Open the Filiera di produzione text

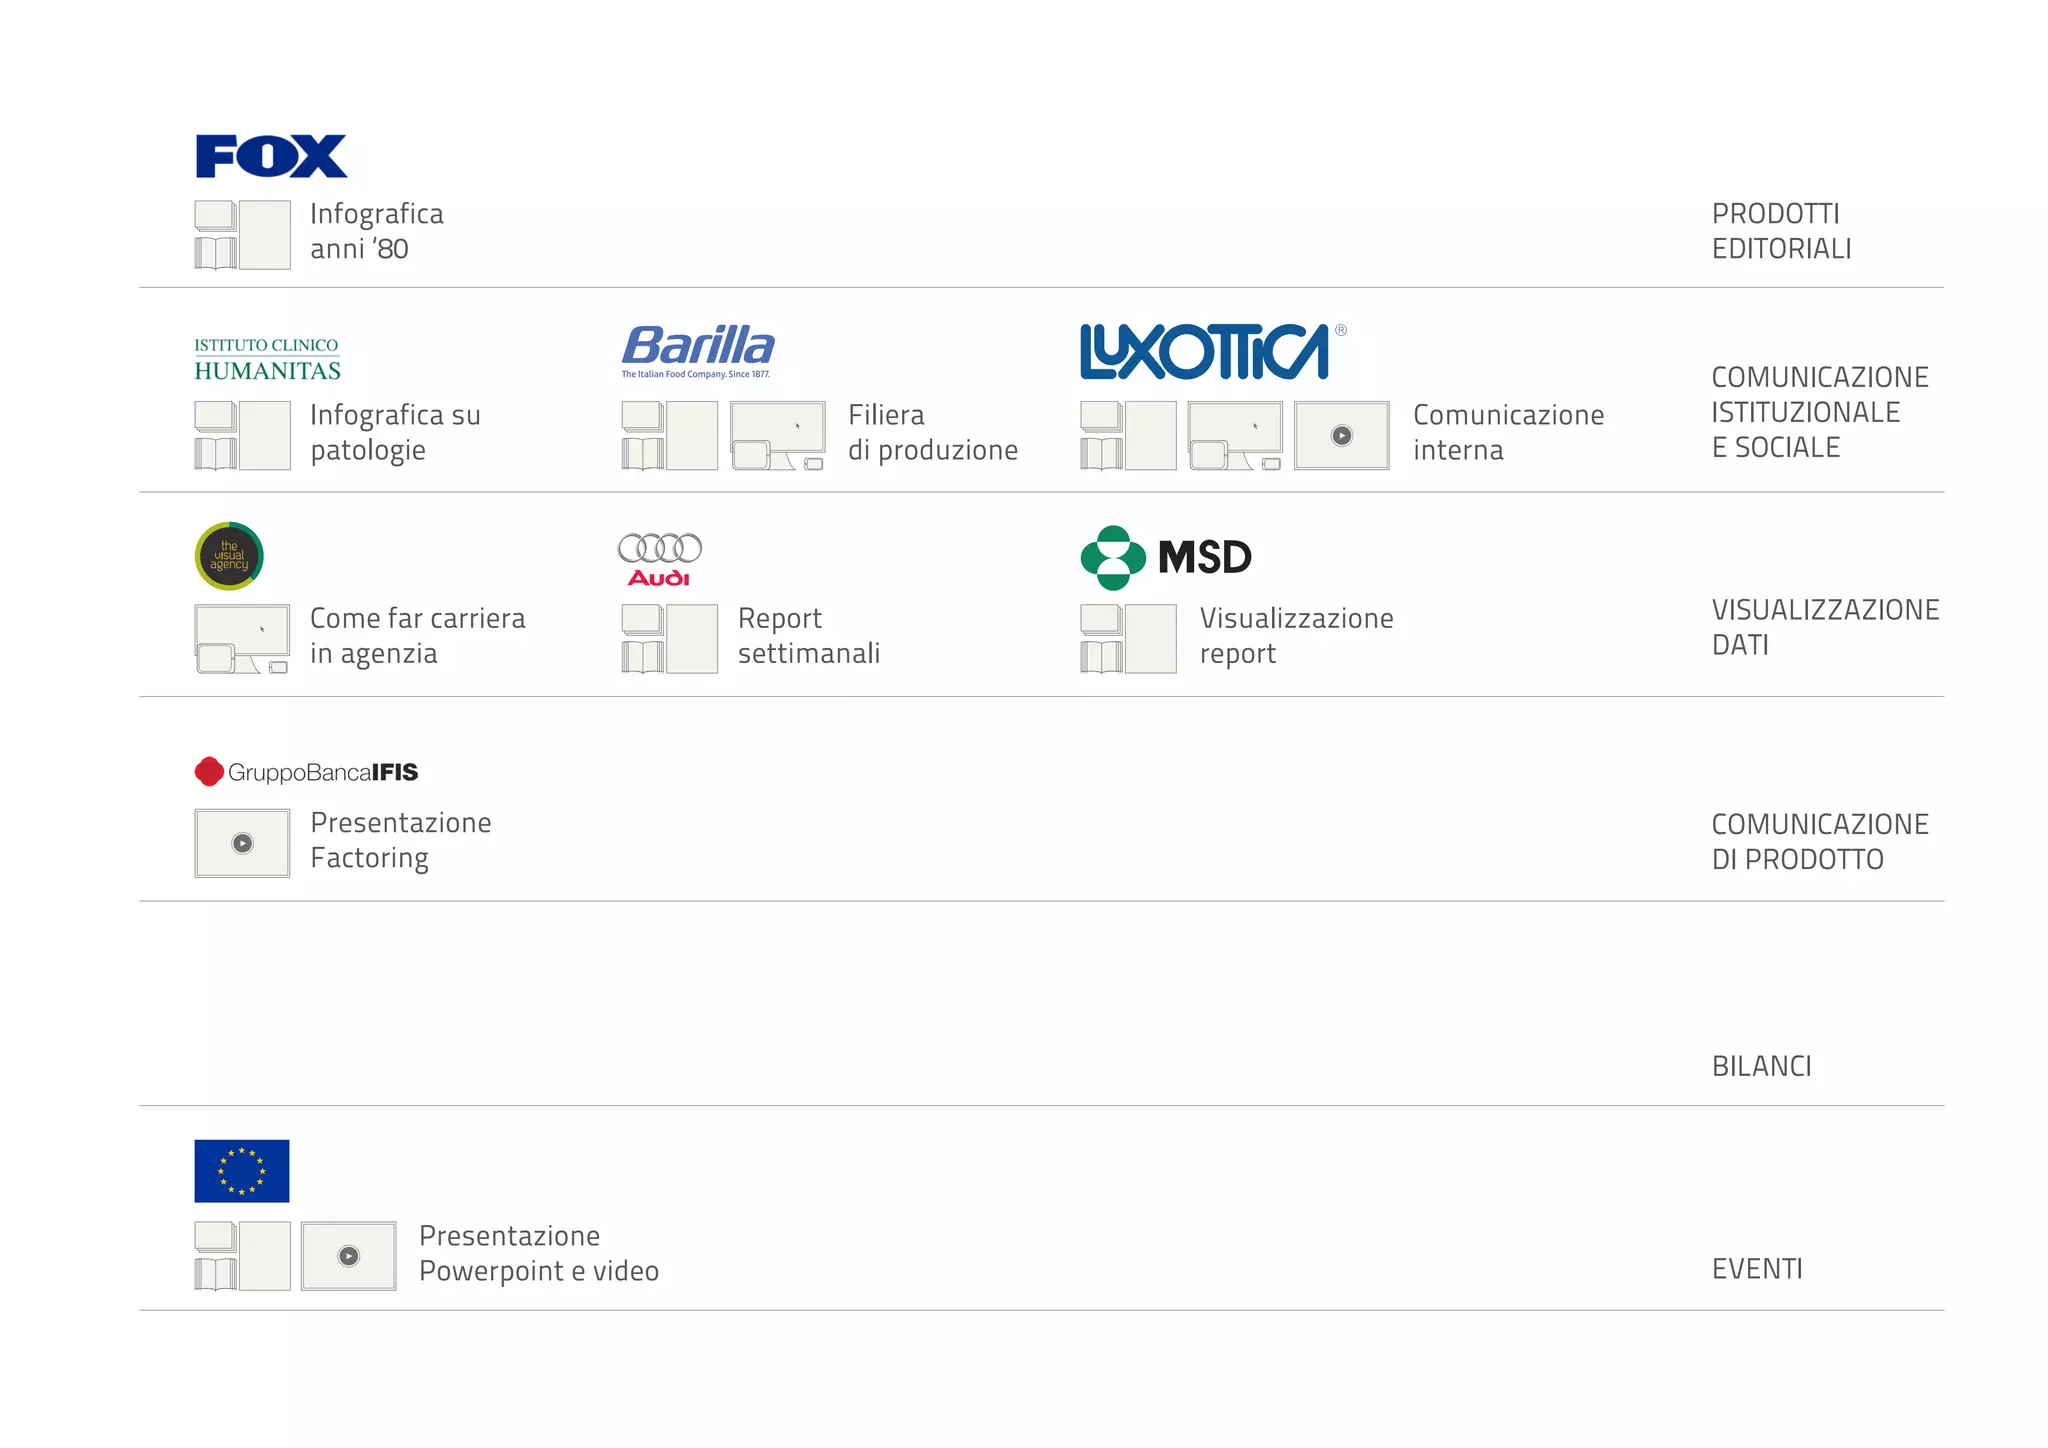[932, 432]
